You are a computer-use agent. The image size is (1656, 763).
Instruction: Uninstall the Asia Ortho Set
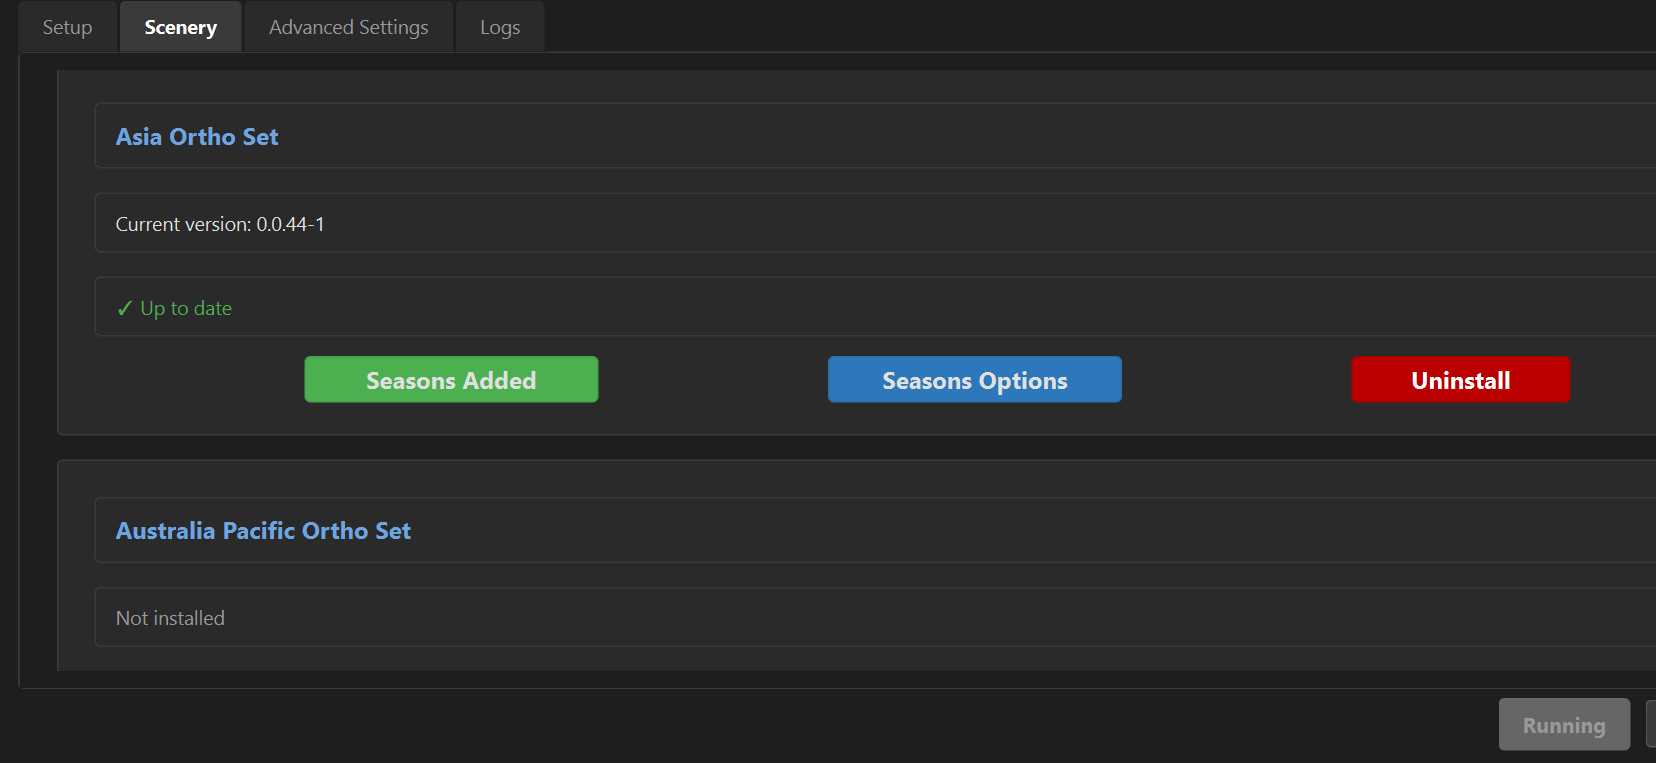(x=1460, y=380)
